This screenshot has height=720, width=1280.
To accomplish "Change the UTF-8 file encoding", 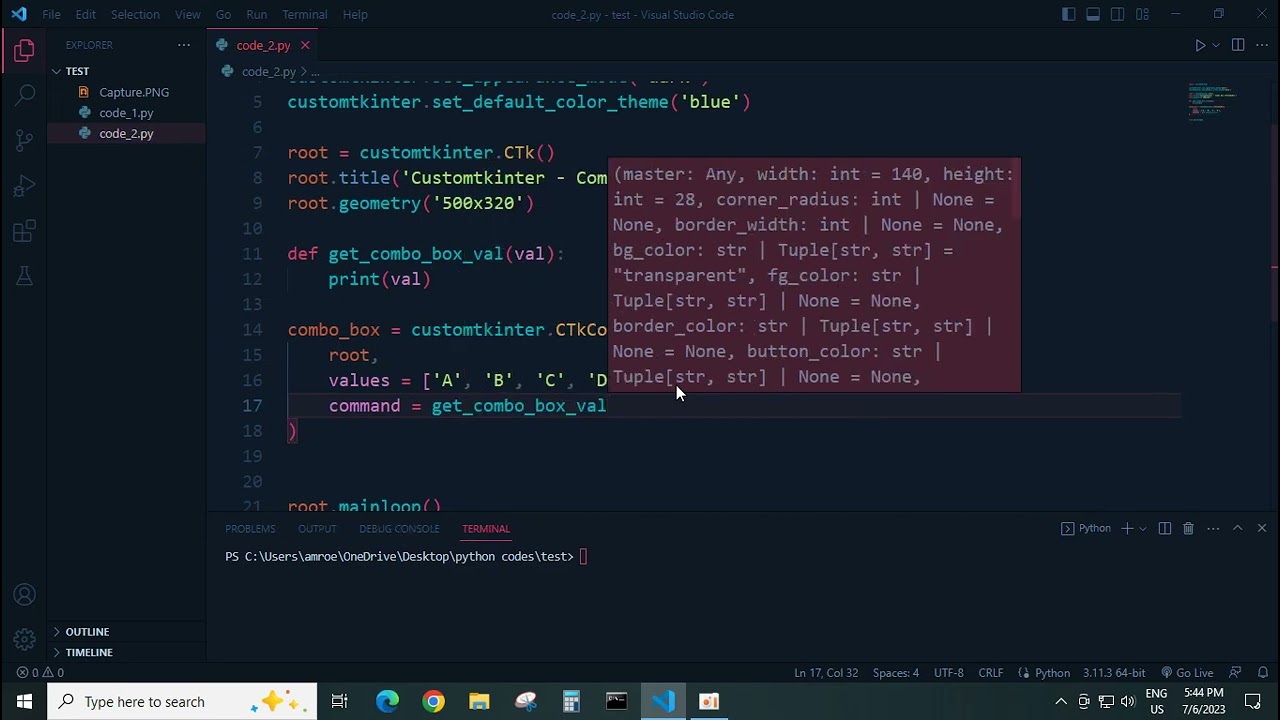I will [x=949, y=673].
